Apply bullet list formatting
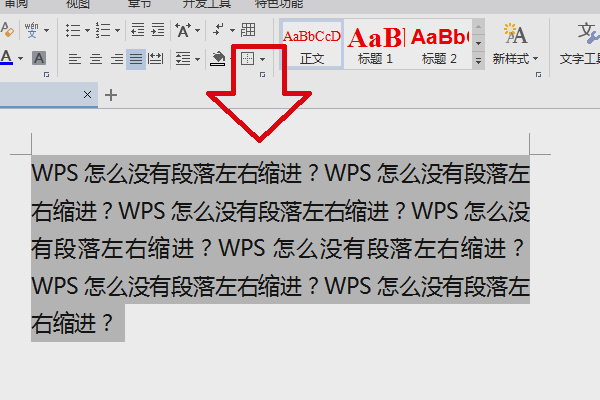This screenshot has width=600, height=400. 73,30
